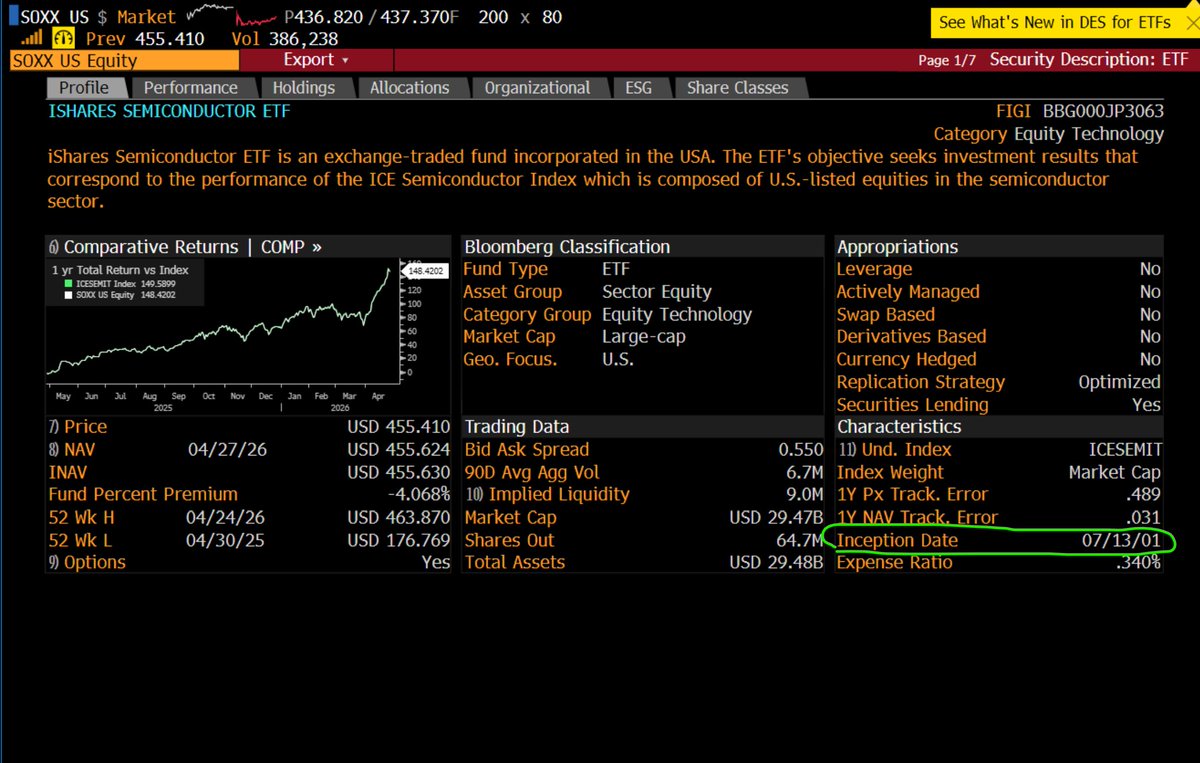Click the intraday sparkline chart in header

[232, 16]
